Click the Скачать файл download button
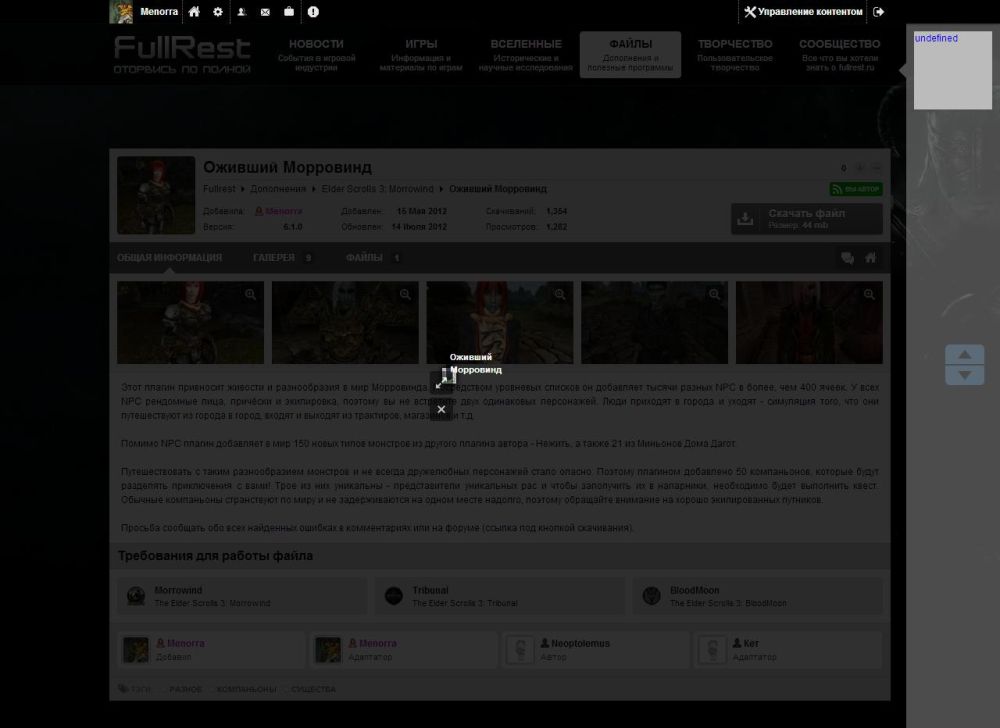This screenshot has height=728, width=1000. (807, 219)
